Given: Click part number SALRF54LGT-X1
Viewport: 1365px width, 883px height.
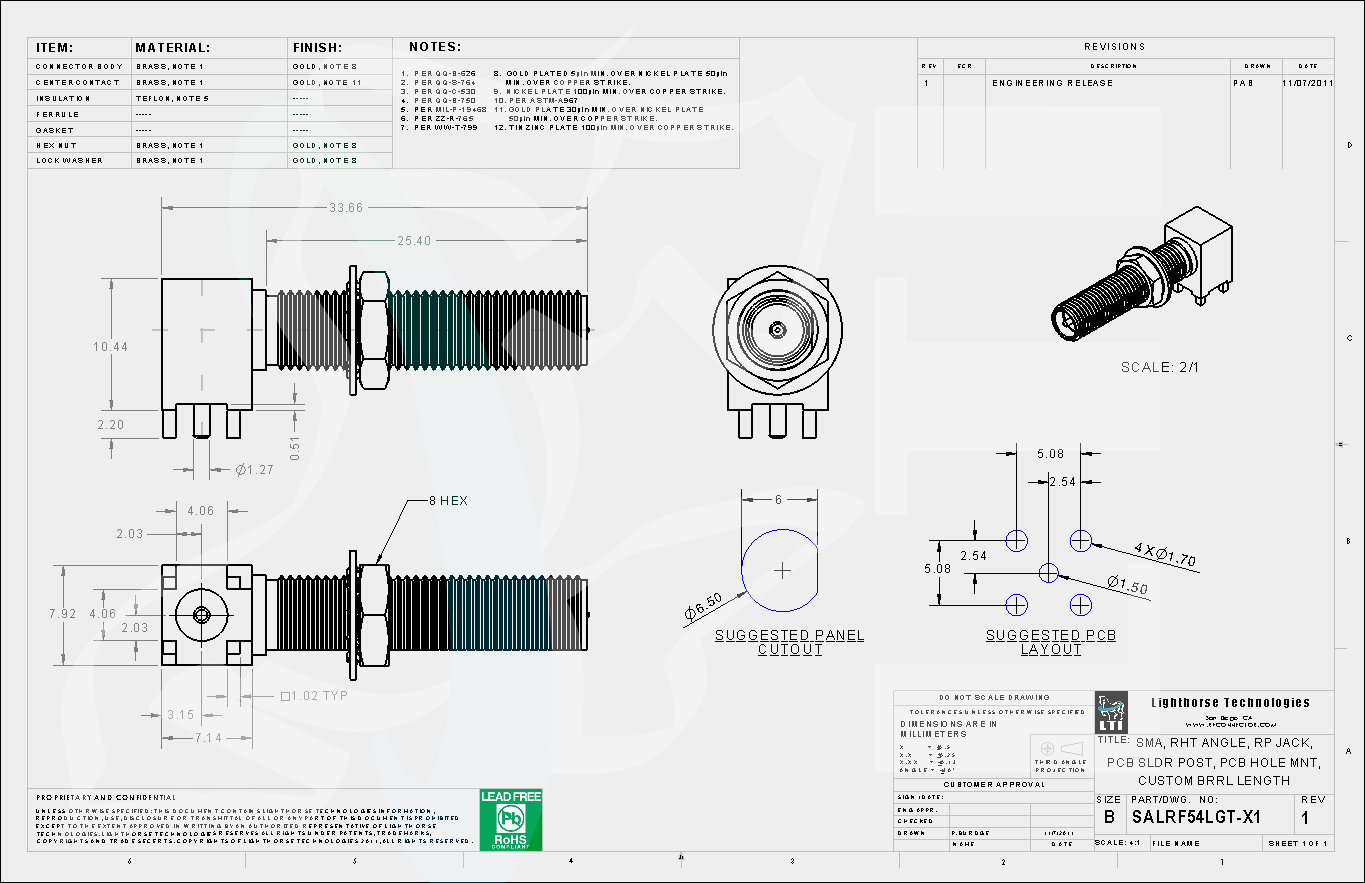Looking at the screenshot, I should [x=1195, y=817].
